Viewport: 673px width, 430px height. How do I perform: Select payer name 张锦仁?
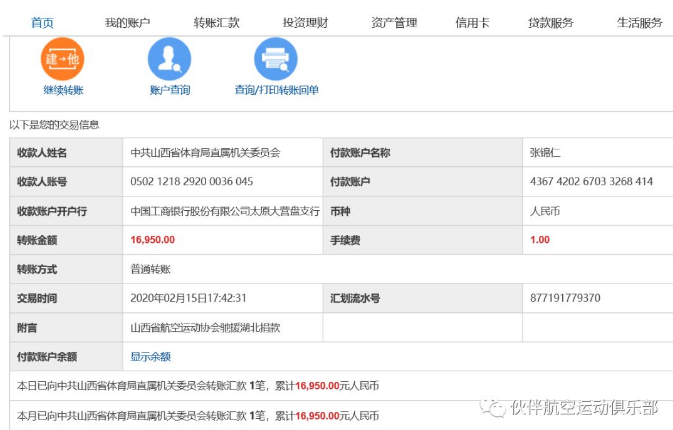tap(545, 153)
